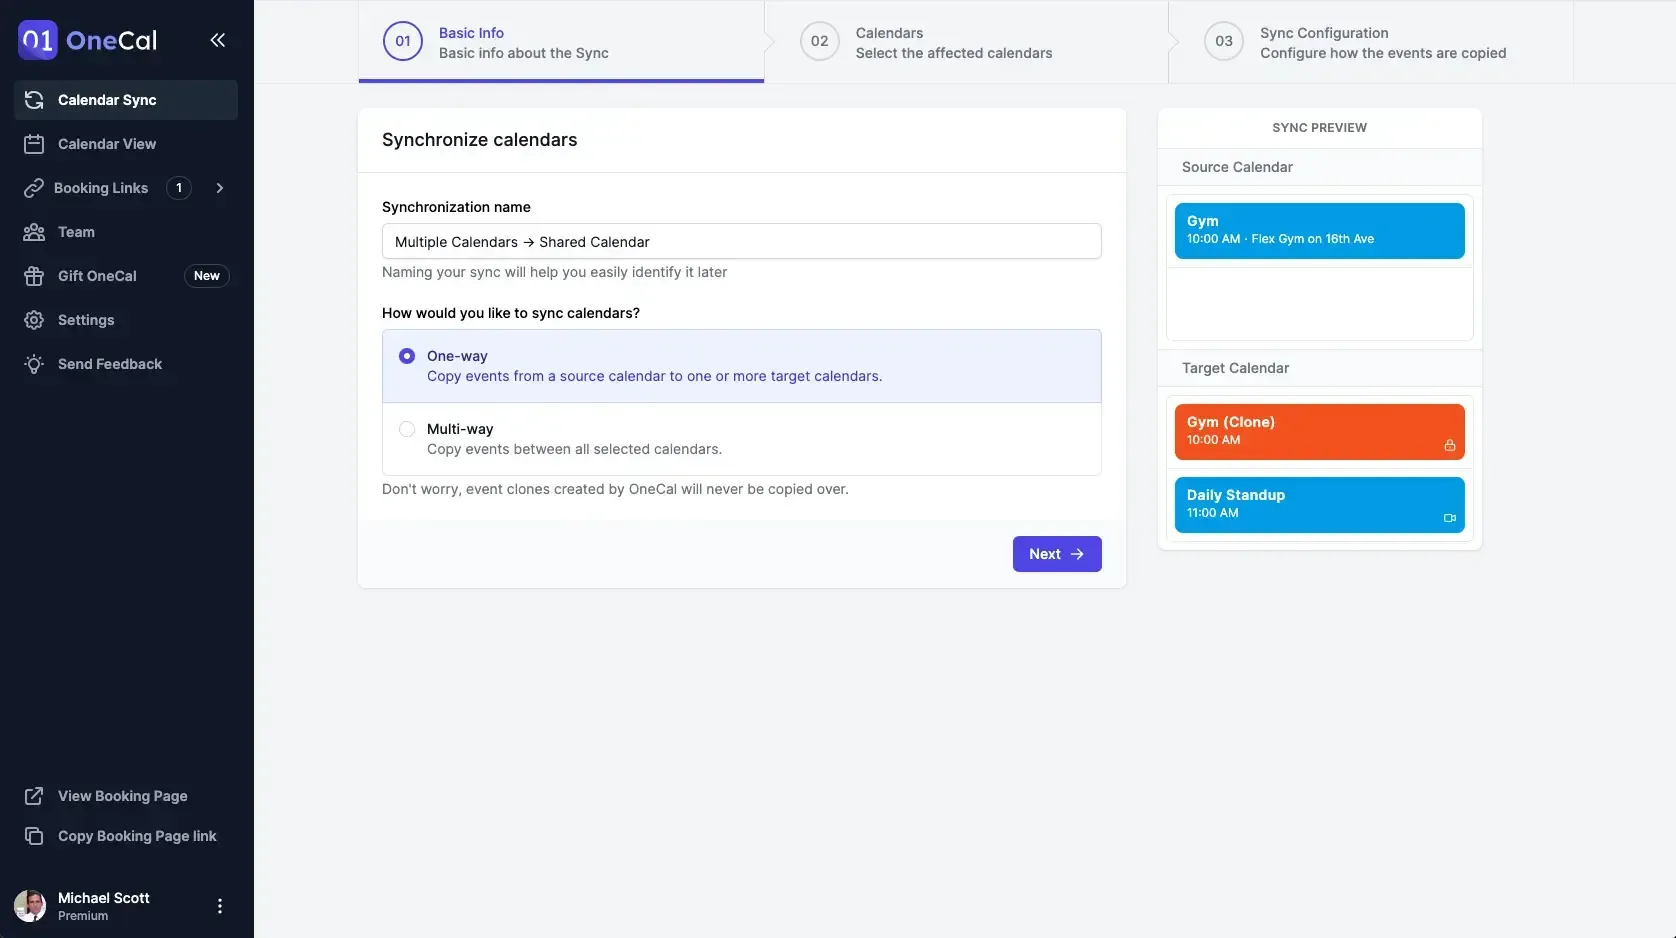
Task: Click the Next button
Action: click(x=1056, y=553)
